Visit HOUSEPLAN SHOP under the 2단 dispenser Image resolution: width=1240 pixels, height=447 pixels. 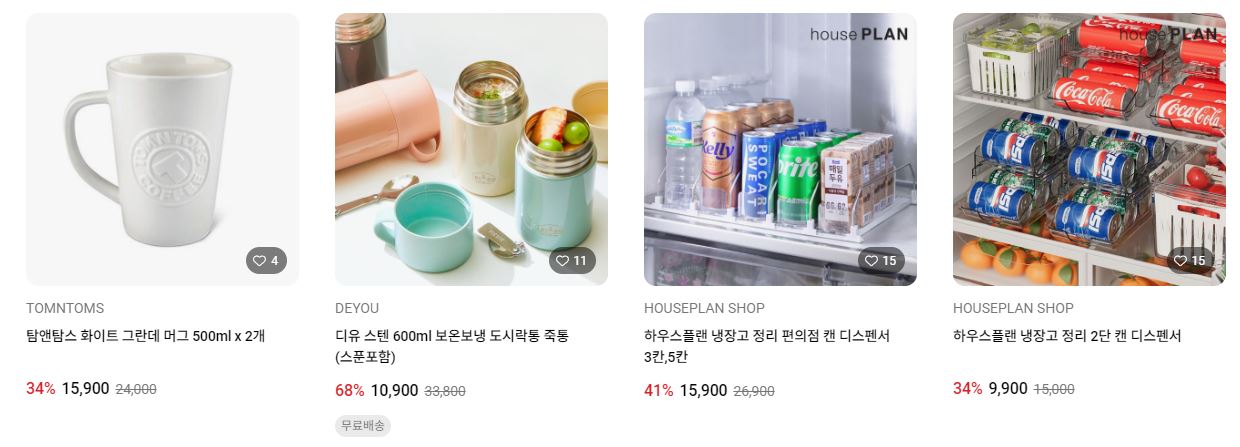pos(1013,308)
